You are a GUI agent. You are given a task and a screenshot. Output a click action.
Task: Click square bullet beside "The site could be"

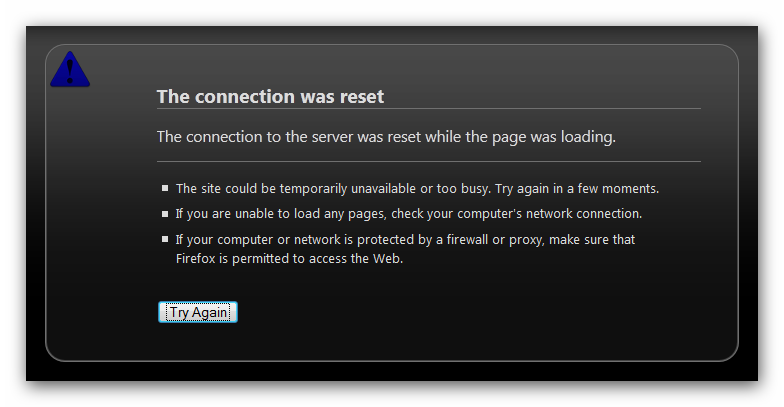[x=165, y=188]
